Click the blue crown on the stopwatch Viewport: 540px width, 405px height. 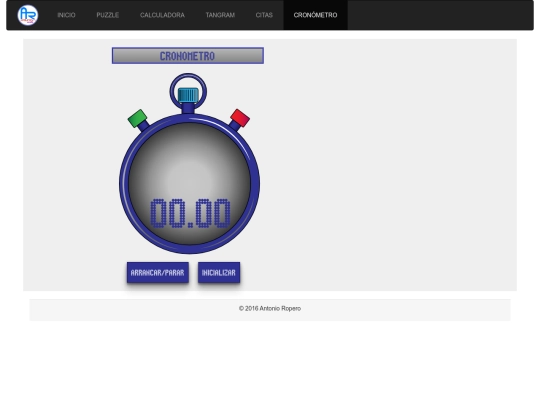pyautogui.click(x=188, y=95)
